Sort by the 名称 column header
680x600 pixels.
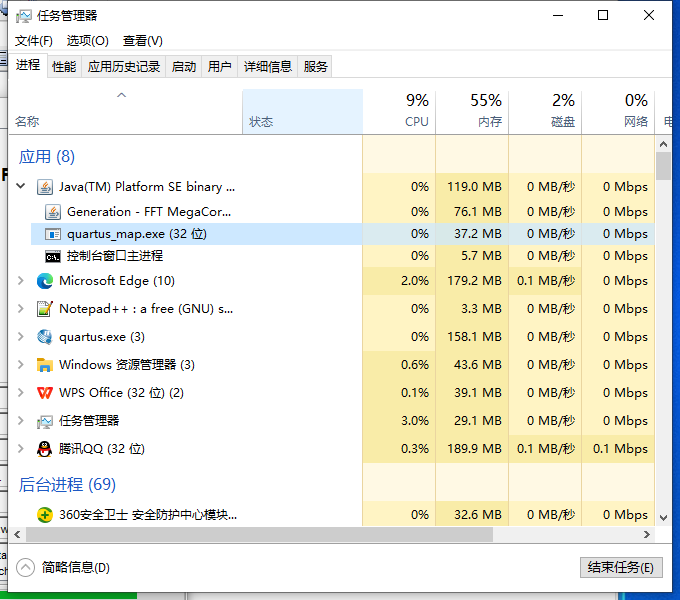[125, 112]
